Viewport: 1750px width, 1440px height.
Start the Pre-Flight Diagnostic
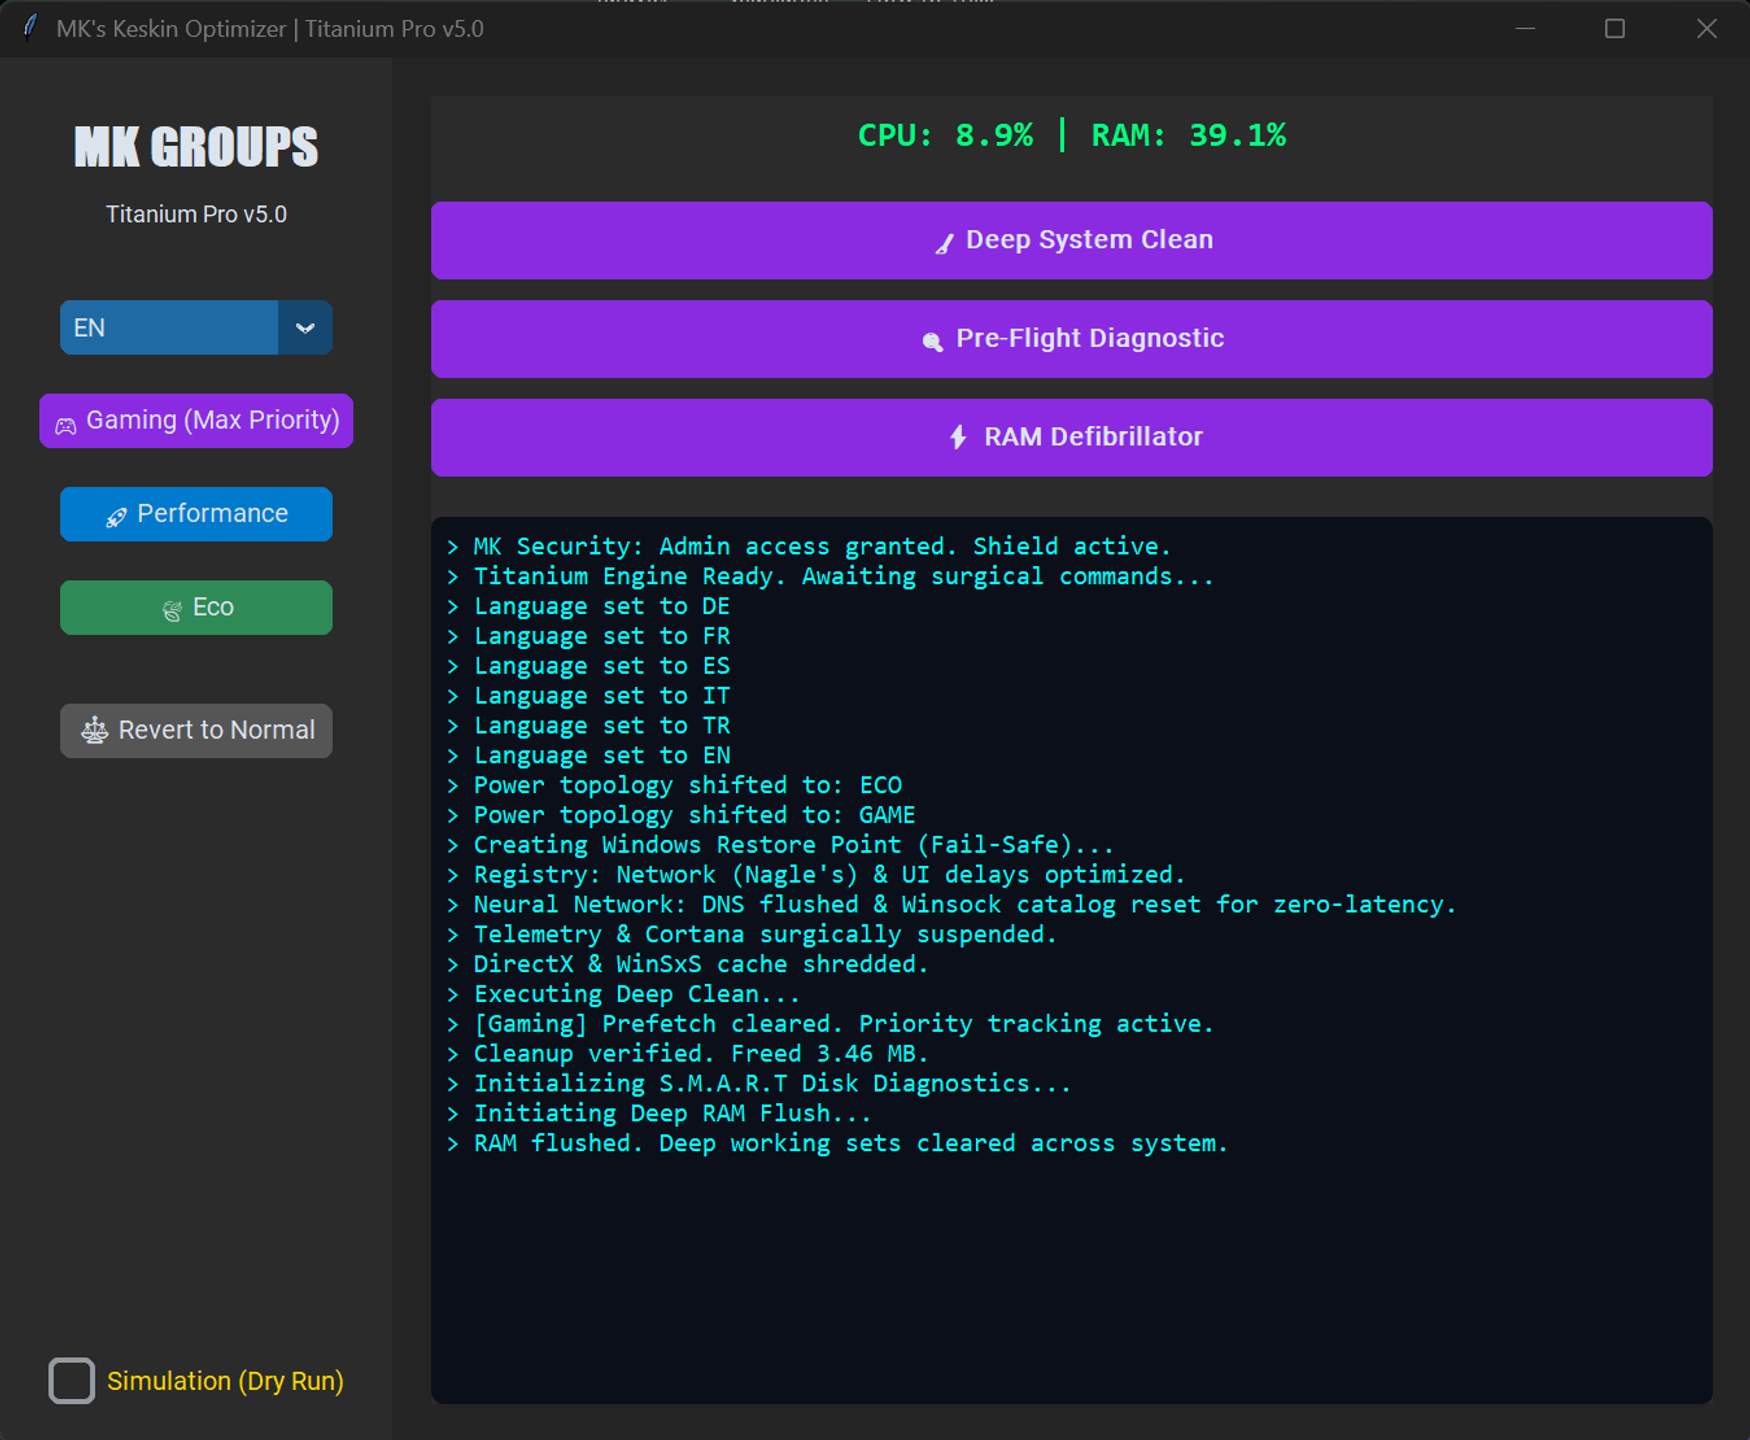coord(1071,339)
